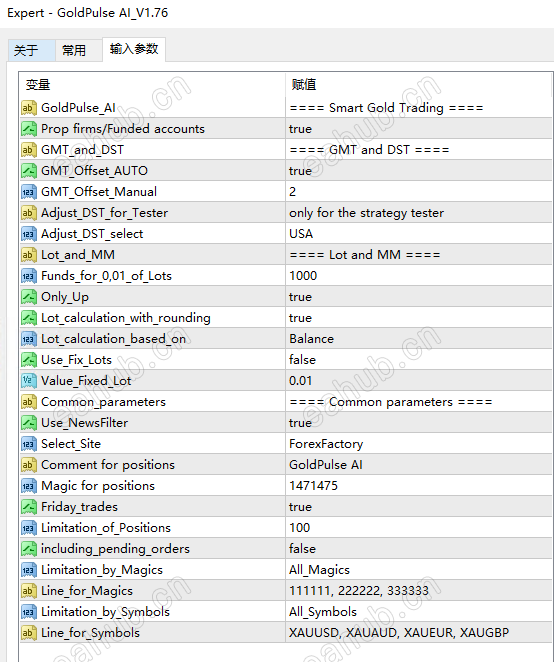
Task: Click the GMT_Offset_AUTO boolean icon
Action: click(29, 171)
